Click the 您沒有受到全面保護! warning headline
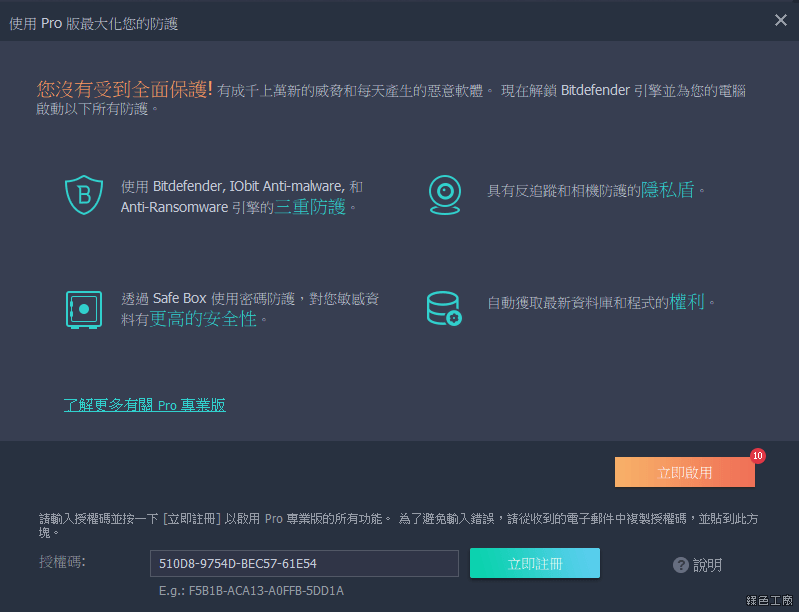This screenshot has width=799, height=612. 124,89
